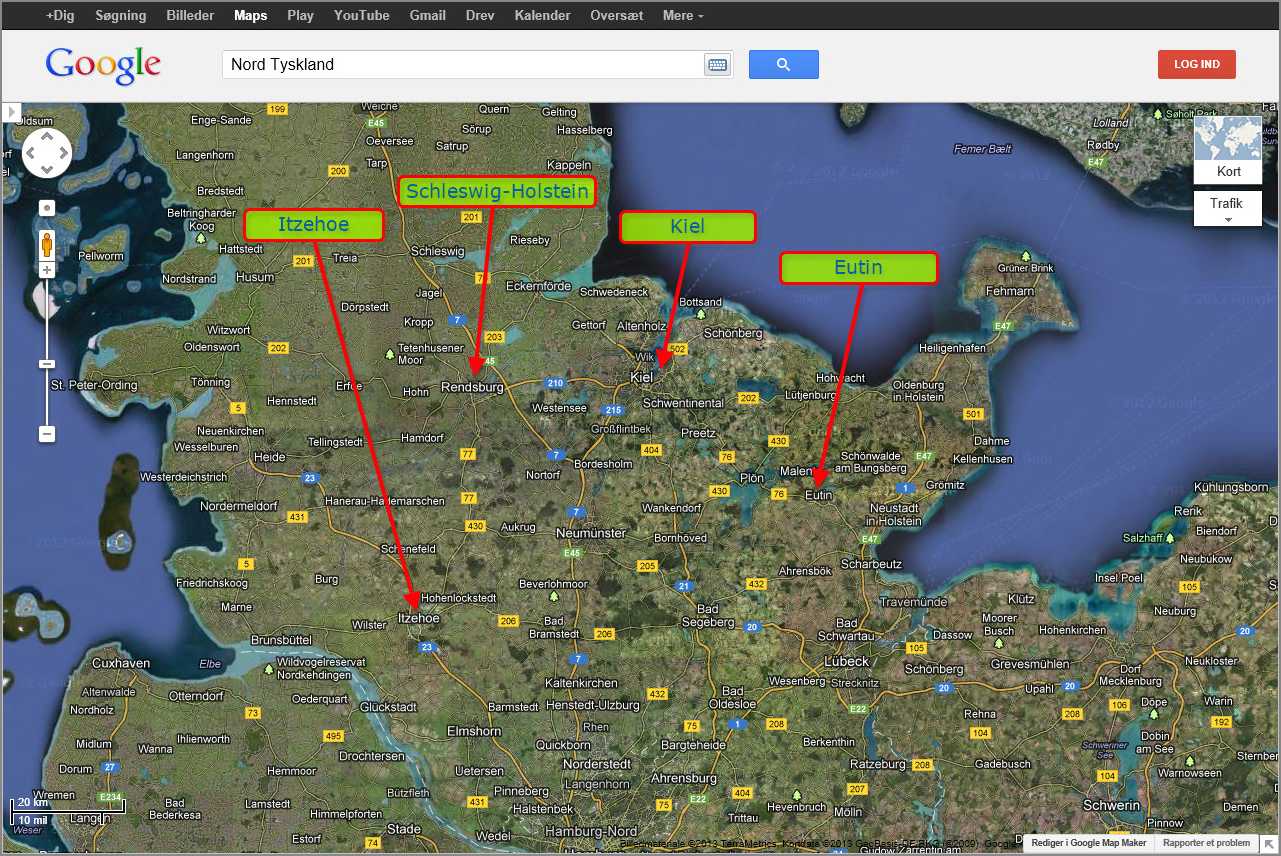
Task: Go to Gmail in the top bar
Action: pyautogui.click(x=427, y=16)
